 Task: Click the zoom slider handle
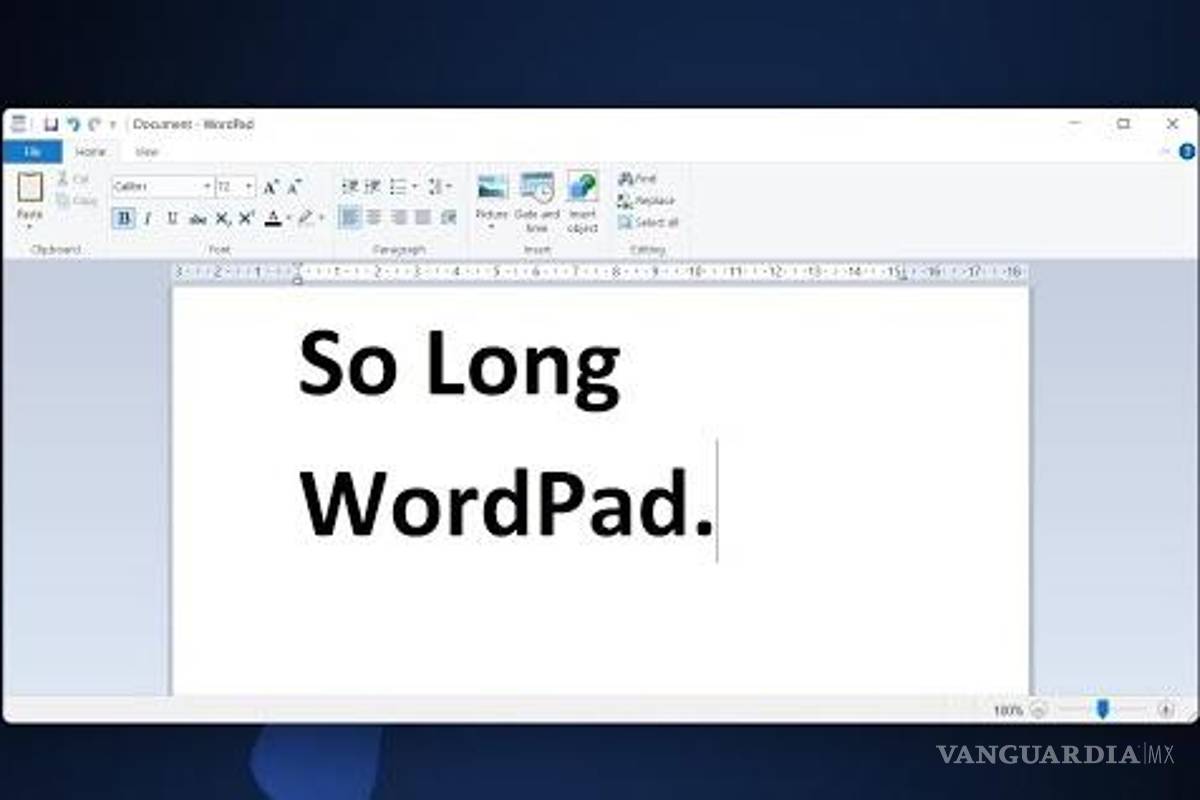coord(1102,709)
